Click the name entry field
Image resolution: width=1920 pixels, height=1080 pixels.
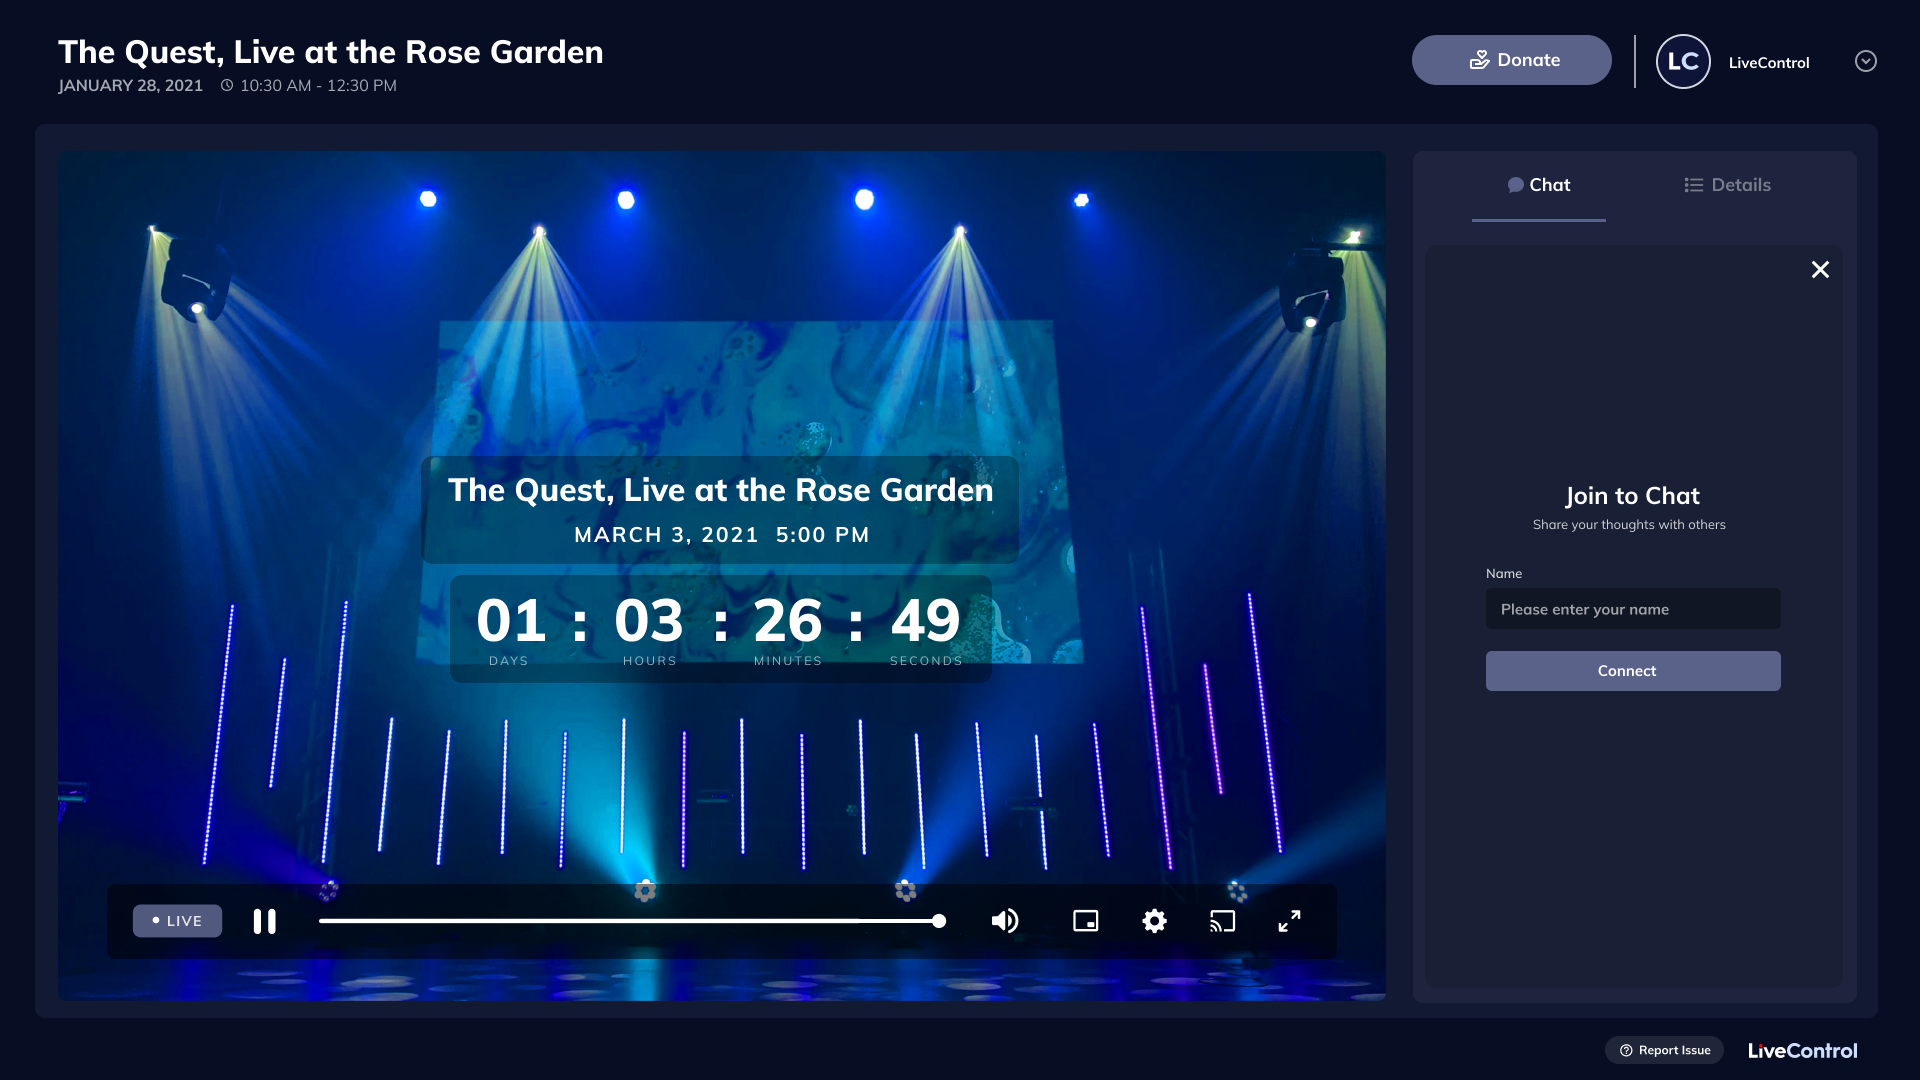(1632, 608)
